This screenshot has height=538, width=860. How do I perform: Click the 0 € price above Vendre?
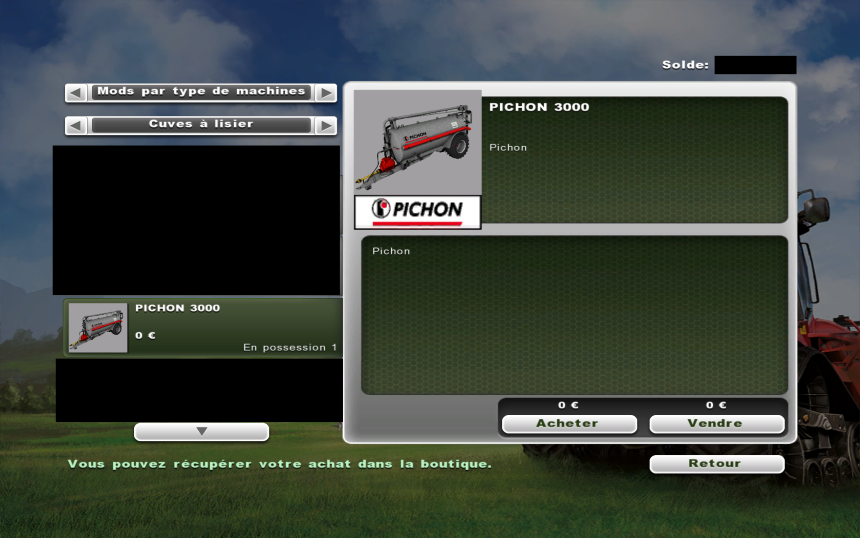[716, 405]
